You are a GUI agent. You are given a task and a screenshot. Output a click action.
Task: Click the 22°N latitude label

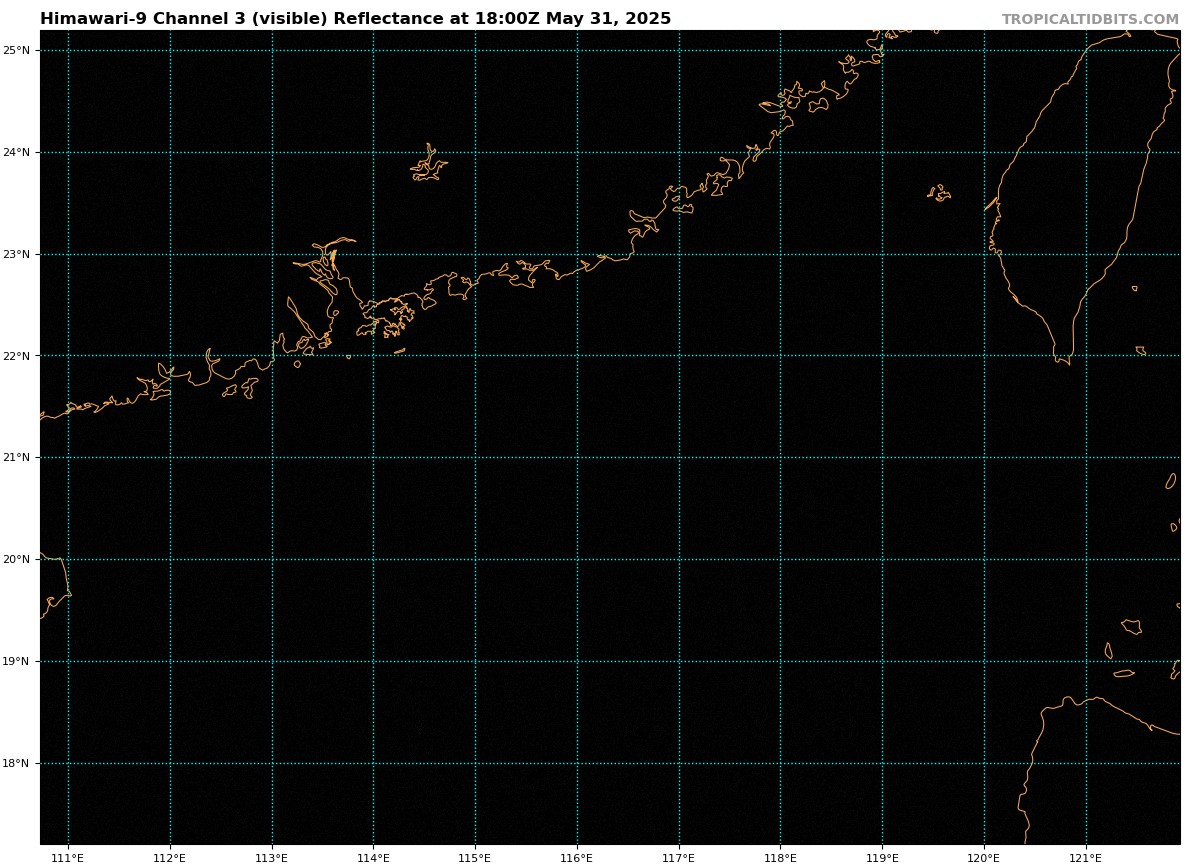(x=18, y=356)
